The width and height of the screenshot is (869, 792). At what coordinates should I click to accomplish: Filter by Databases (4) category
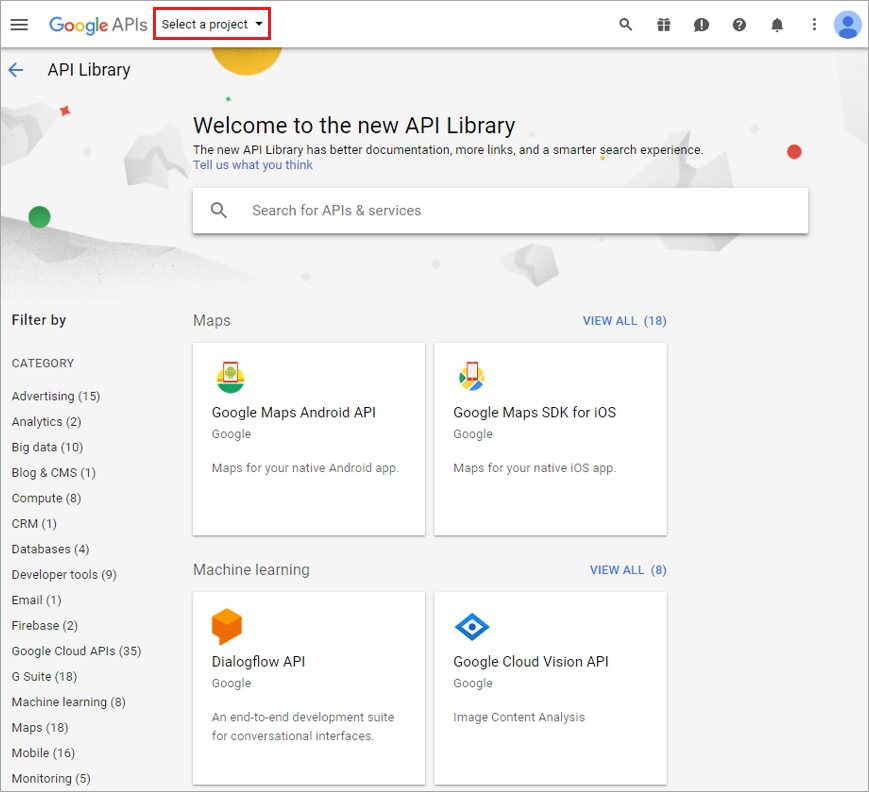50,549
